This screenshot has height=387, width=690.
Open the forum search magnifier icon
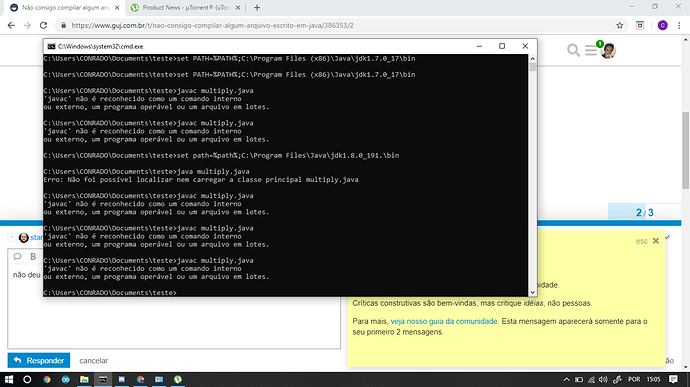point(573,51)
